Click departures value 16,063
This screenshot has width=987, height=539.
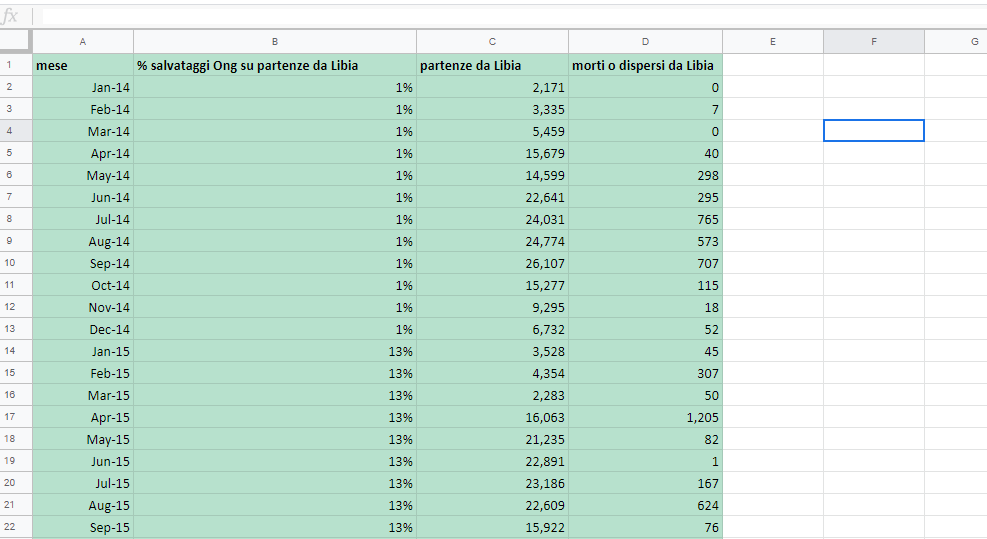coord(492,417)
